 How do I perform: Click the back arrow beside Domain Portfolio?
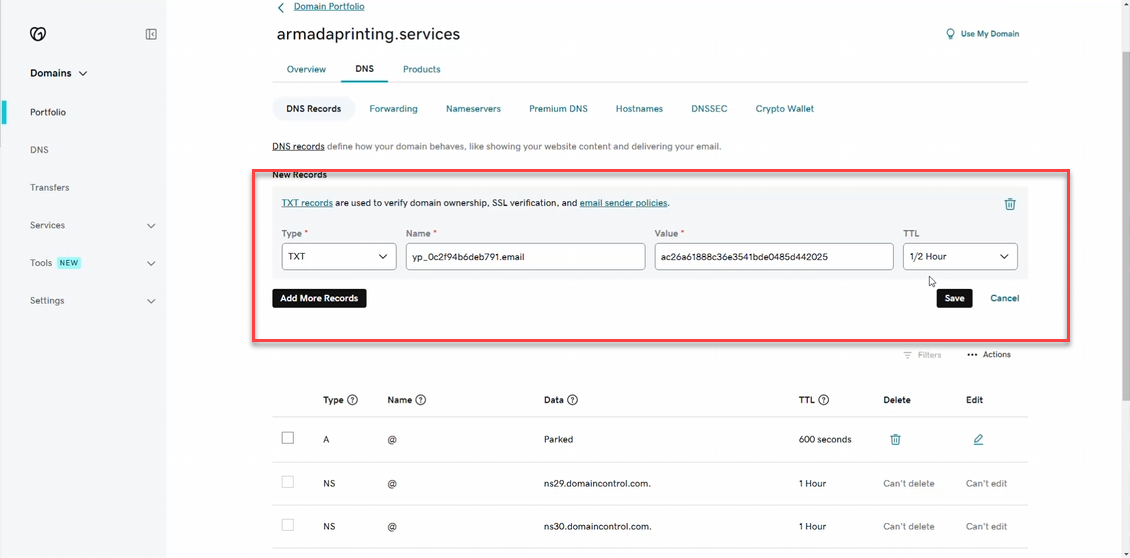[281, 7]
